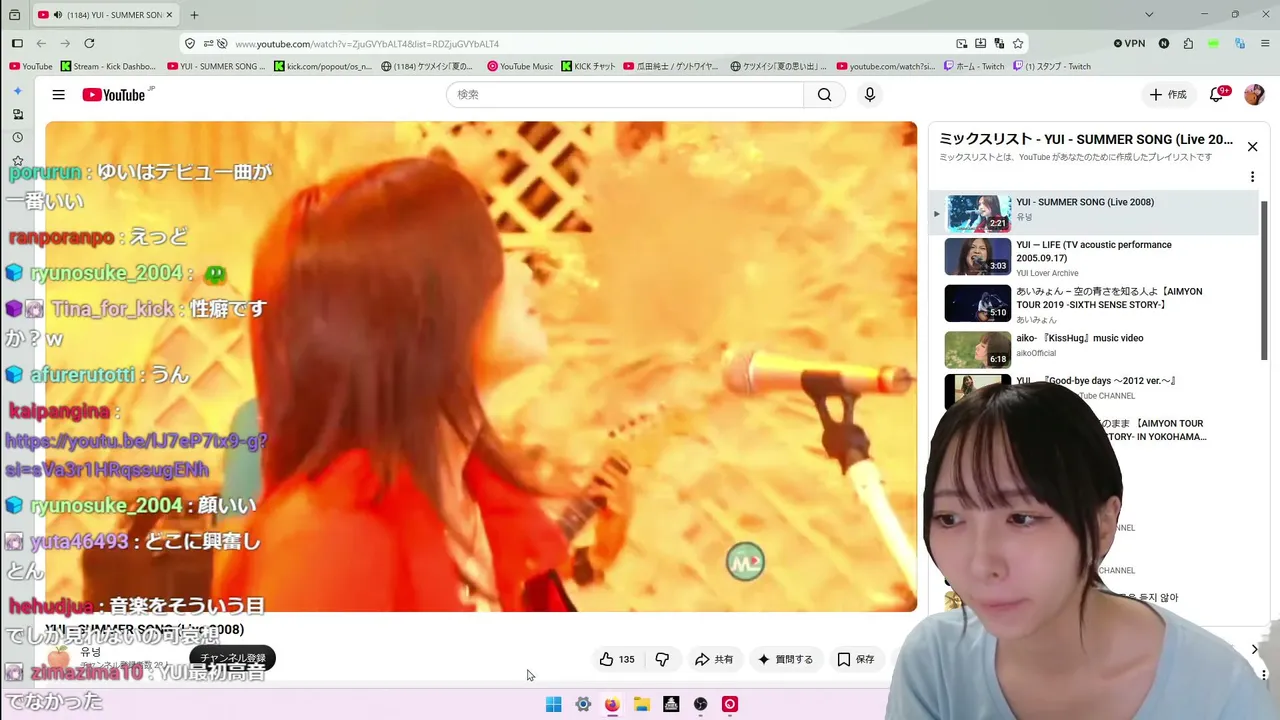The width and height of the screenshot is (1280, 720).
Task: Click chat username "yuta46493"
Action: click(79, 542)
